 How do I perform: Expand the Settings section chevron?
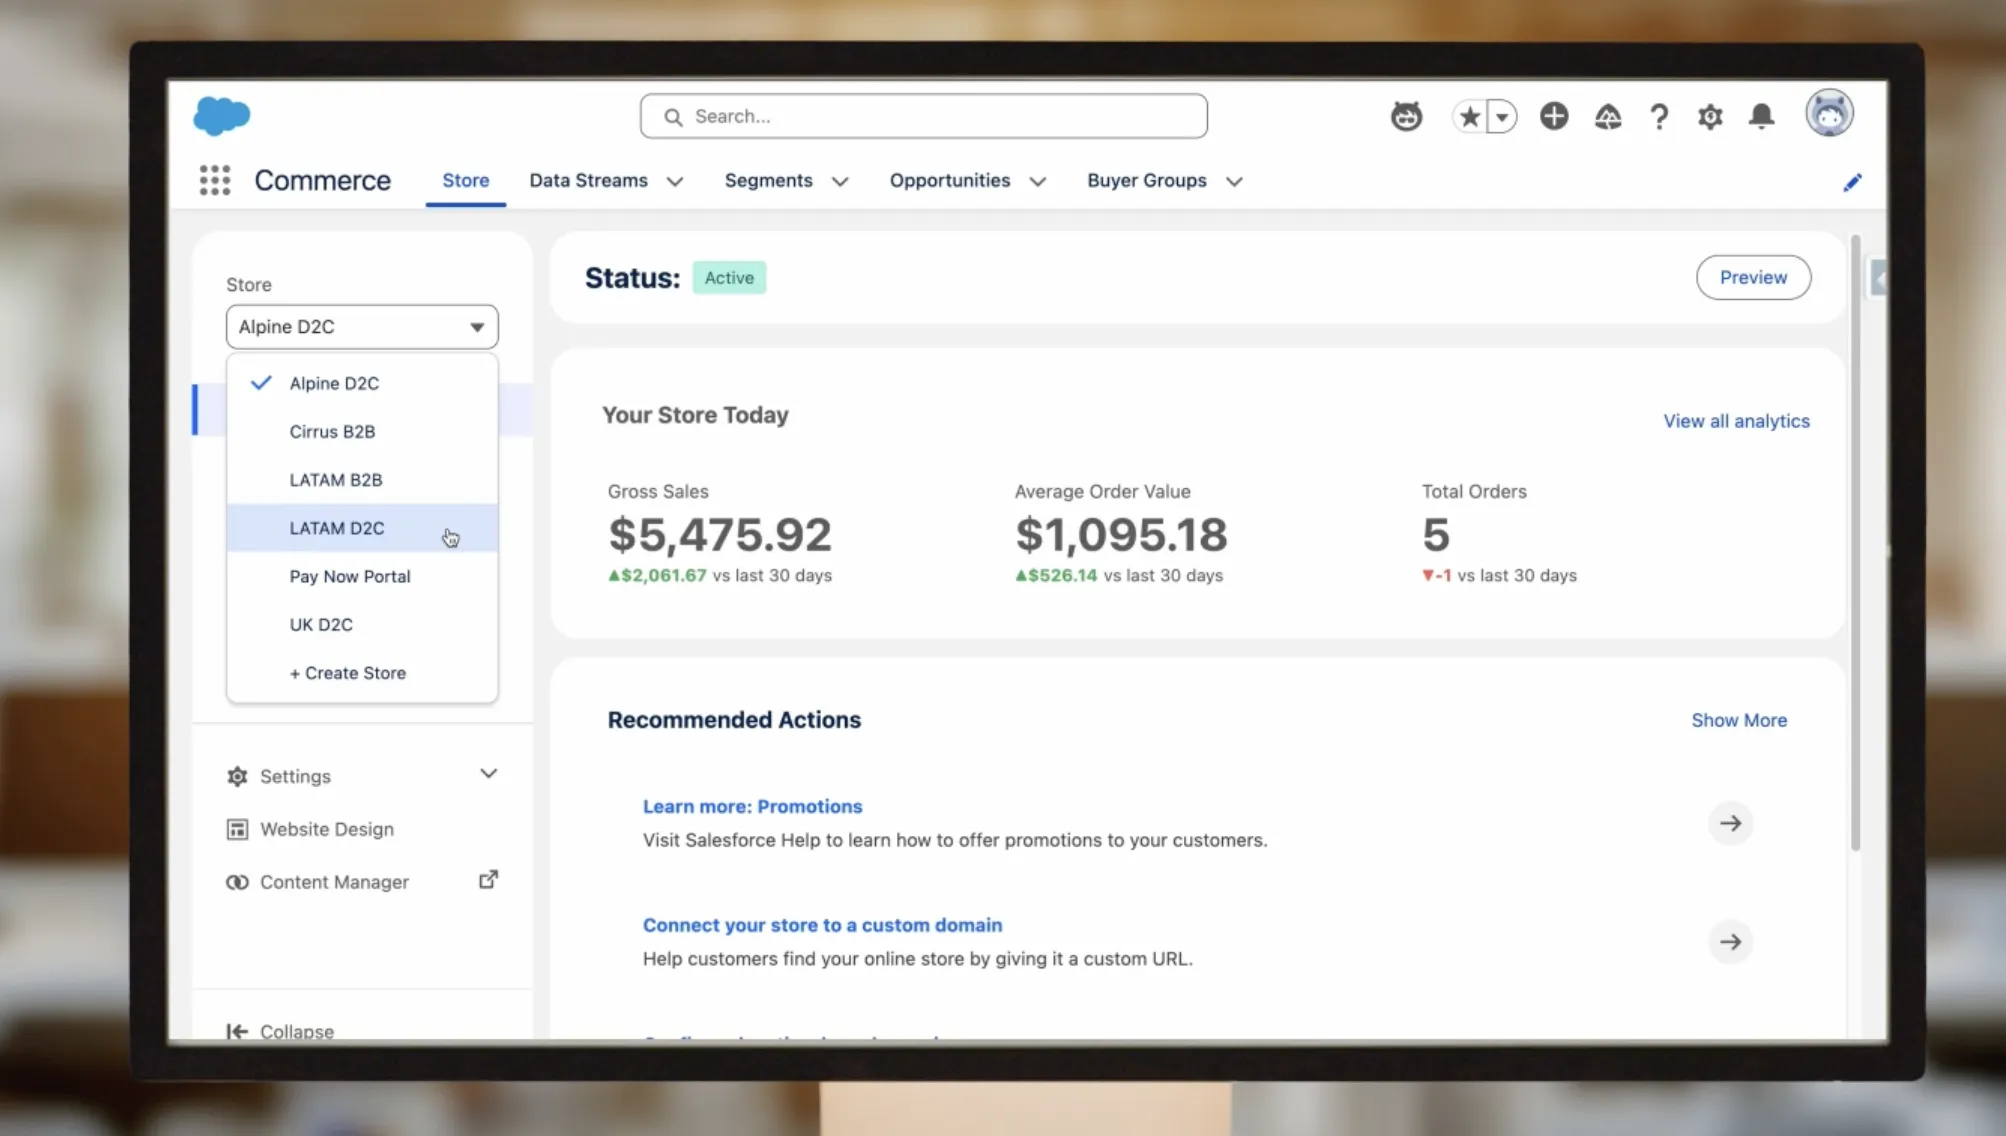click(x=488, y=774)
